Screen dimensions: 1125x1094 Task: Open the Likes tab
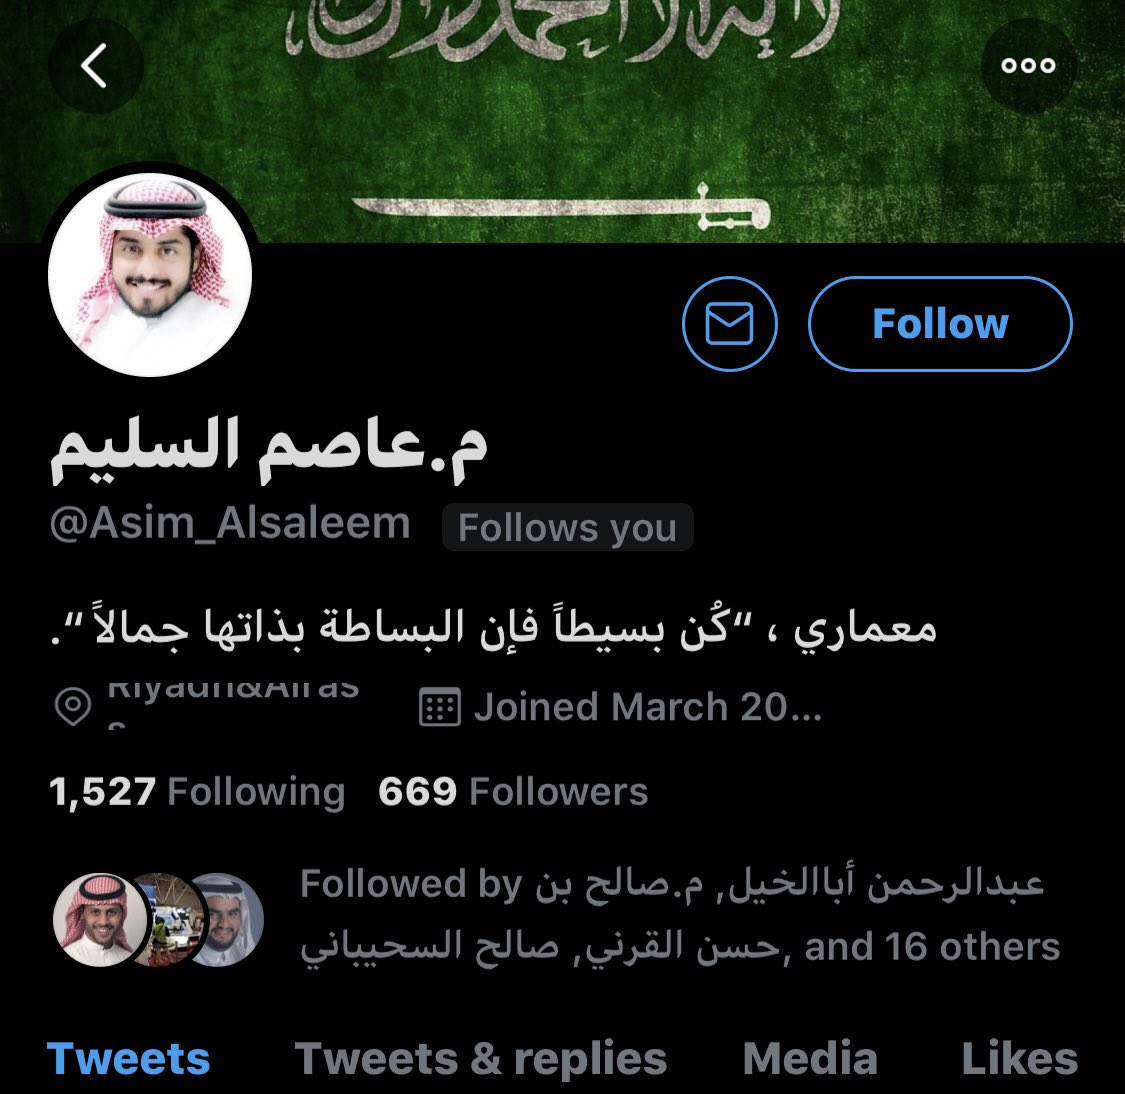tap(1020, 1058)
